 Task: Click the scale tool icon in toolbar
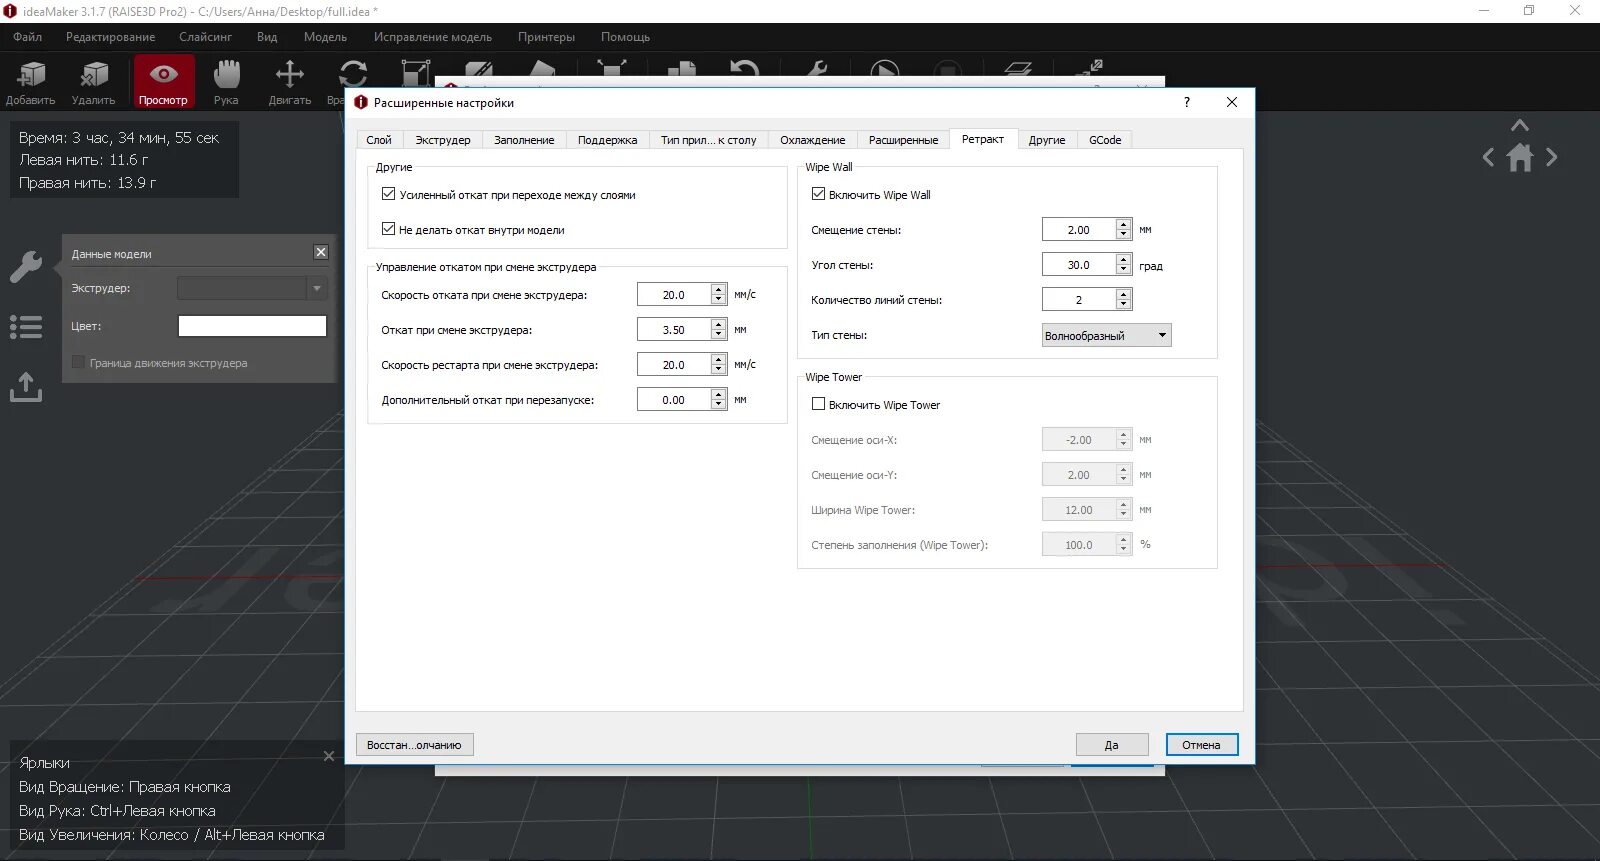416,74
